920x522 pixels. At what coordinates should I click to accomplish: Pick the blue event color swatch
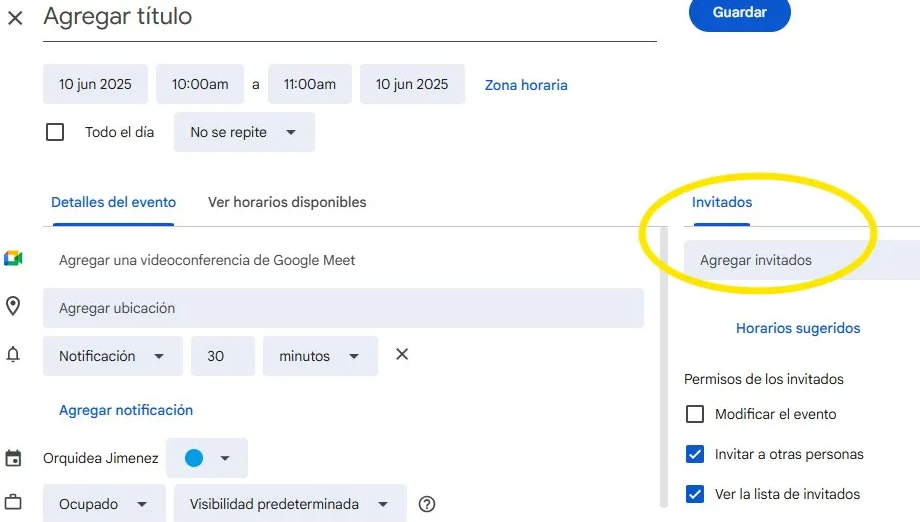pyautogui.click(x=194, y=458)
